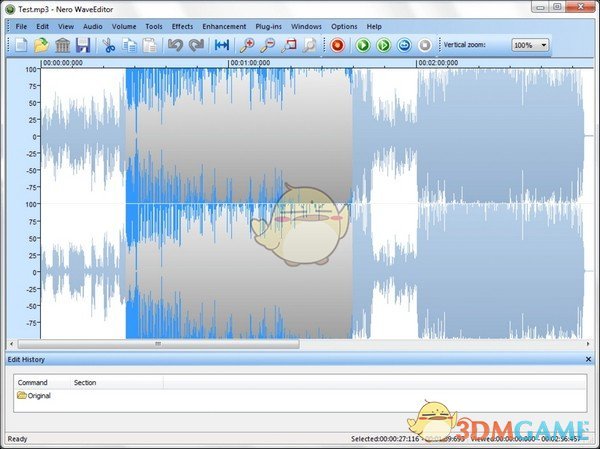Open the audio library building icon
600x449 pixels.
[x=62, y=45]
